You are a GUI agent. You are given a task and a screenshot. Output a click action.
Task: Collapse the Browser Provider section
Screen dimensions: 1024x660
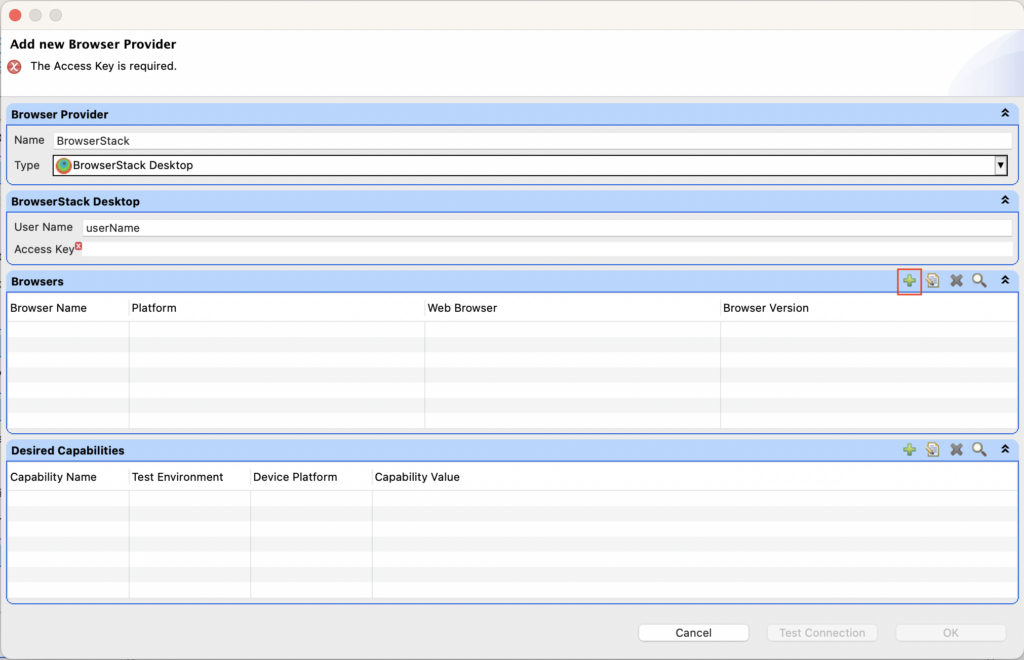(1005, 113)
